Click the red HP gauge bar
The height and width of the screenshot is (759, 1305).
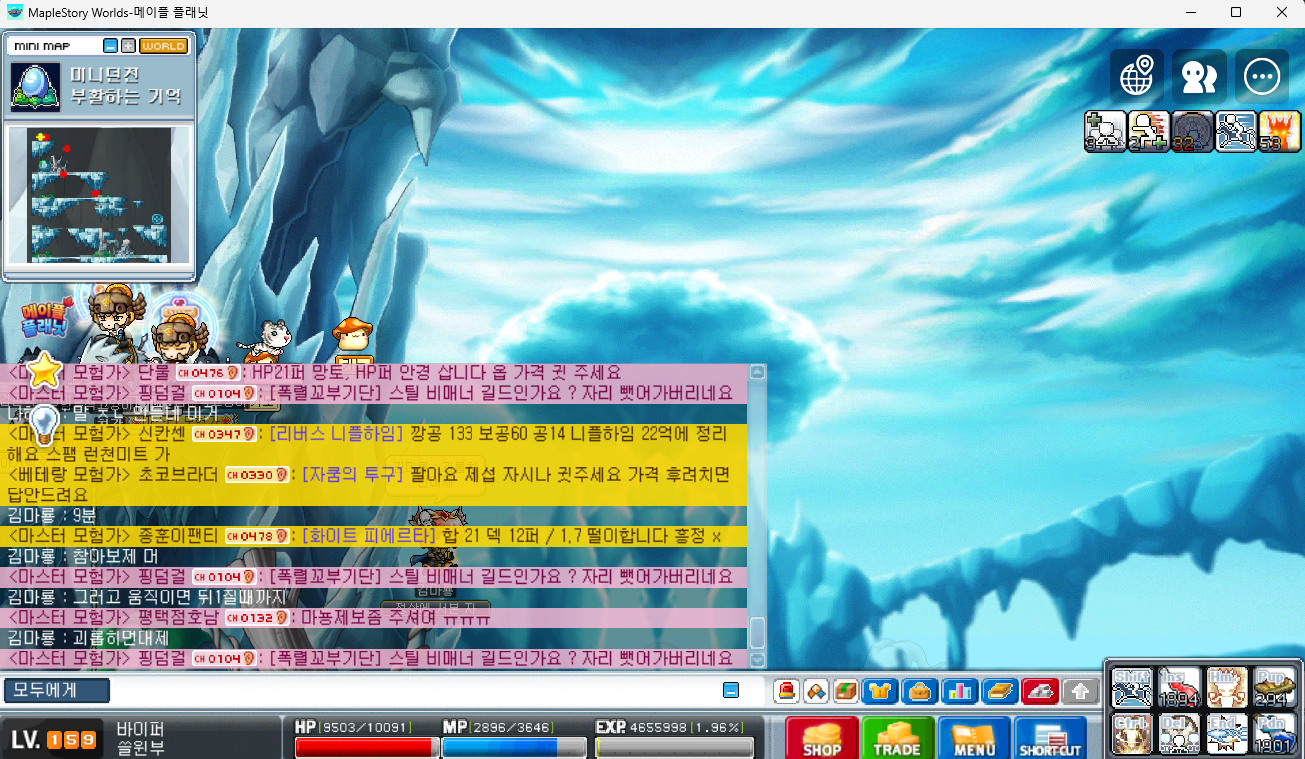click(x=367, y=747)
